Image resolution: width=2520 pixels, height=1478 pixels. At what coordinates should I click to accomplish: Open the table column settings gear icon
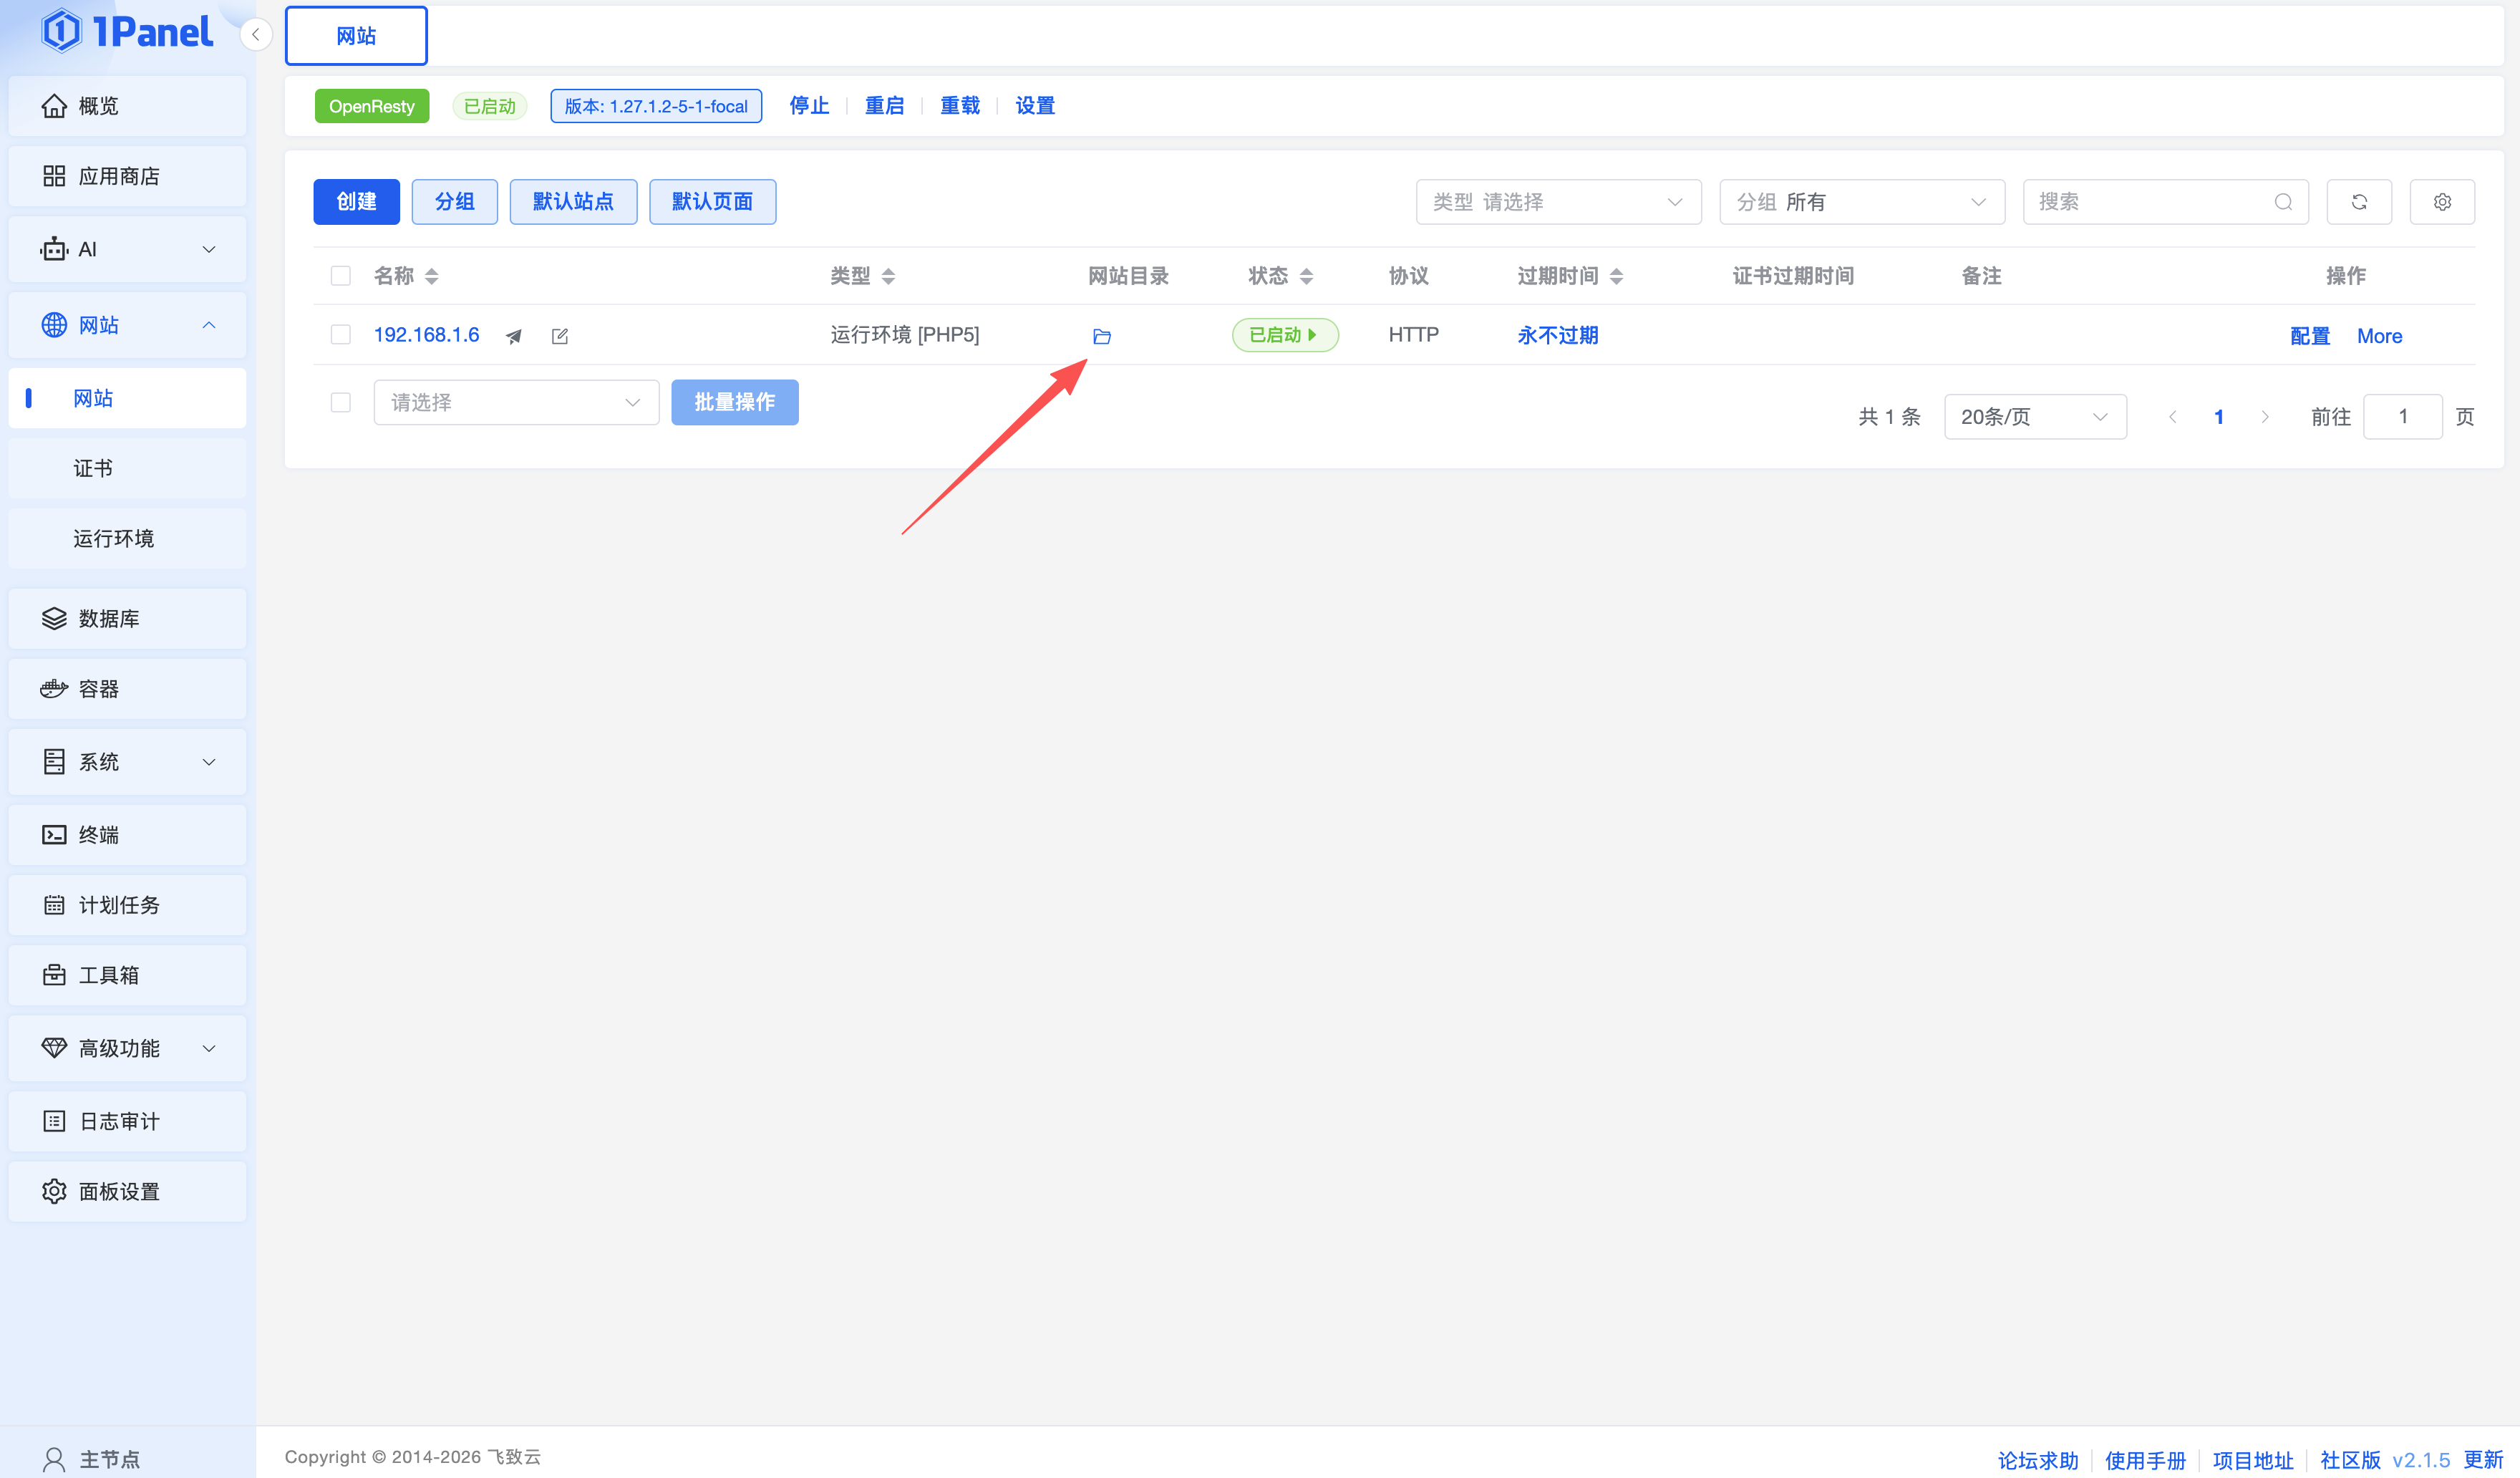2441,202
